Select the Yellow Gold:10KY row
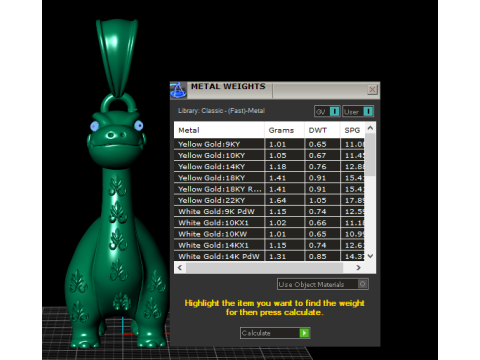 click(269, 155)
